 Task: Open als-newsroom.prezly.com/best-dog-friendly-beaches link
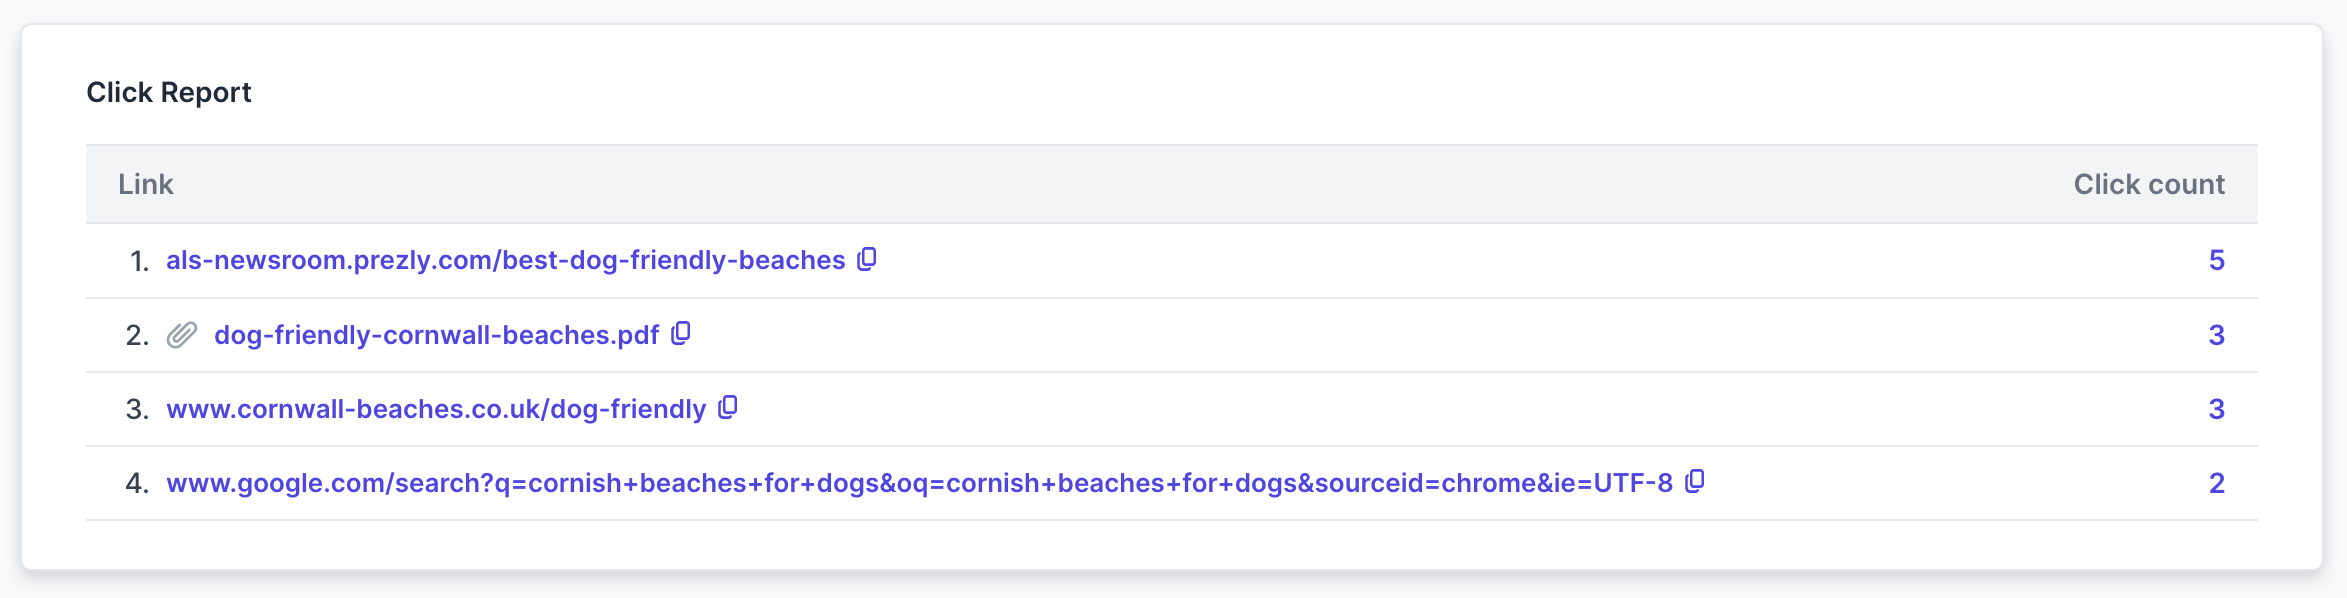pyautogui.click(x=506, y=260)
